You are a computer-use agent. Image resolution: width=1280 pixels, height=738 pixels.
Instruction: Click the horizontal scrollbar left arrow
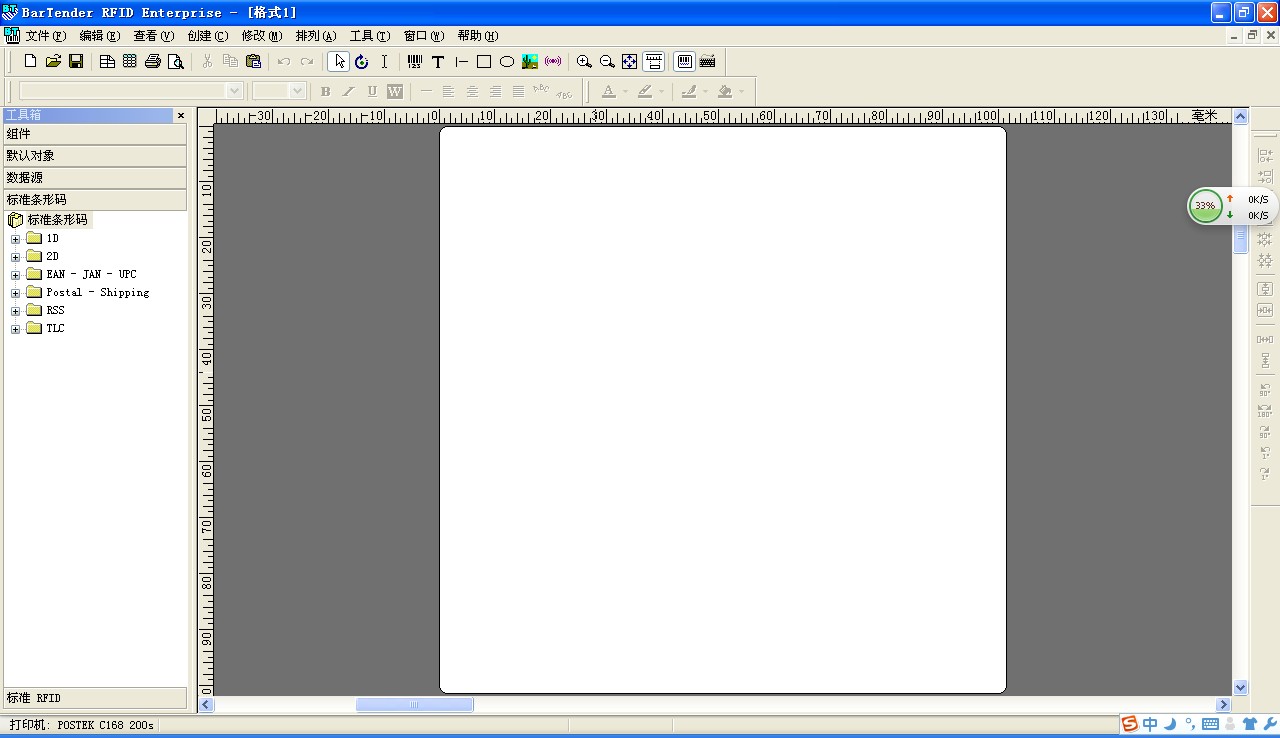207,705
